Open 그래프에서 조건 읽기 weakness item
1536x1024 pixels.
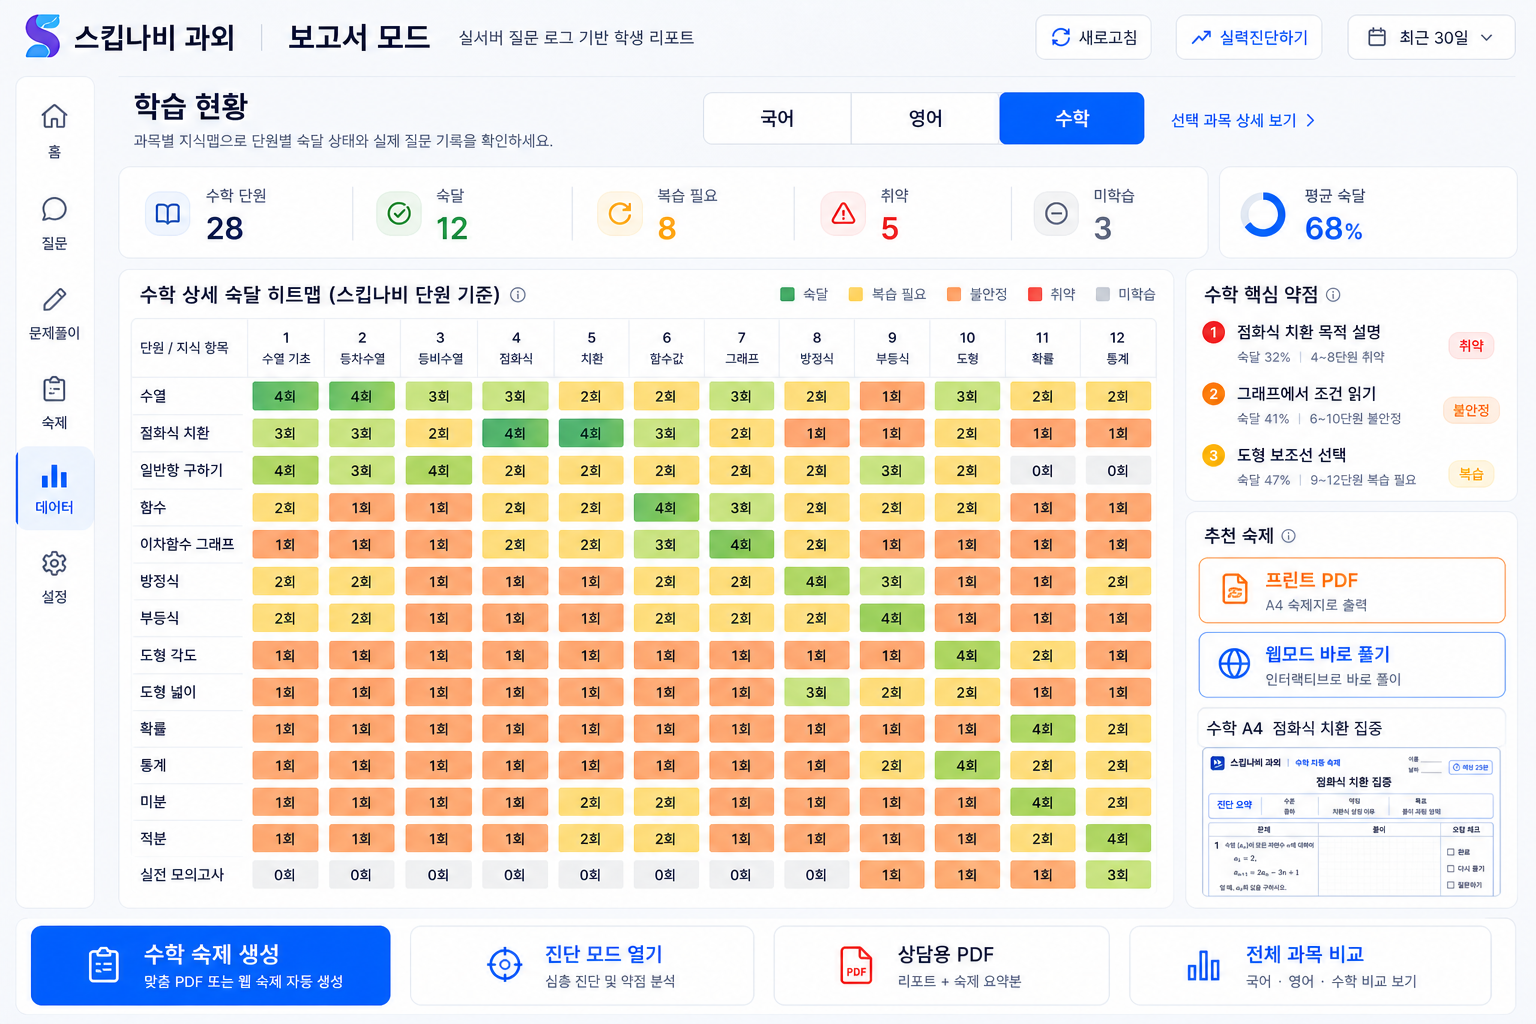(x=1350, y=405)
